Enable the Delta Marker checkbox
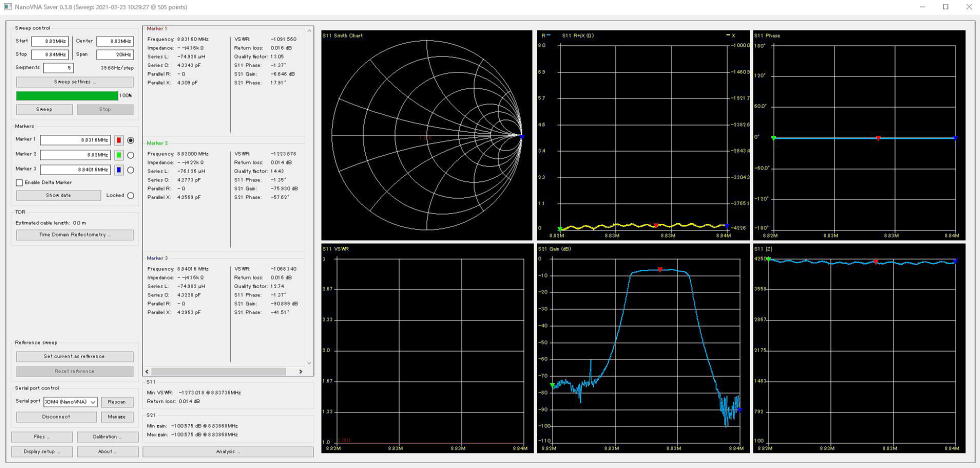 (19, 182)
